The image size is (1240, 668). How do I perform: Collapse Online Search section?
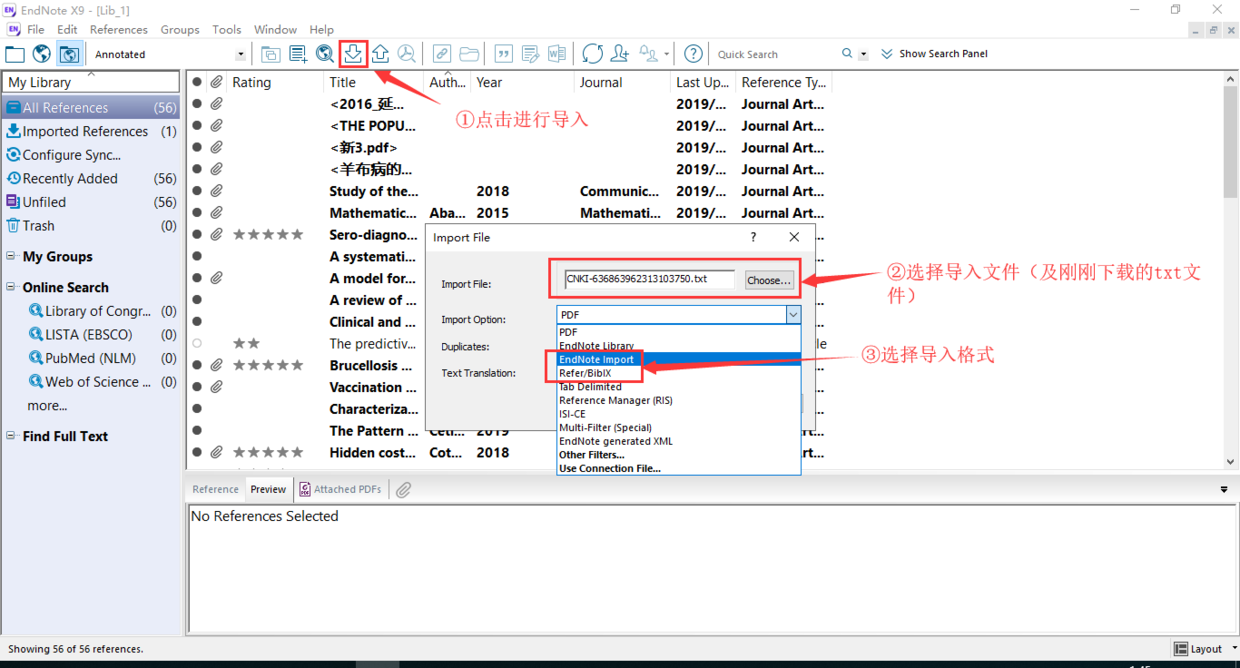(11, 287)
